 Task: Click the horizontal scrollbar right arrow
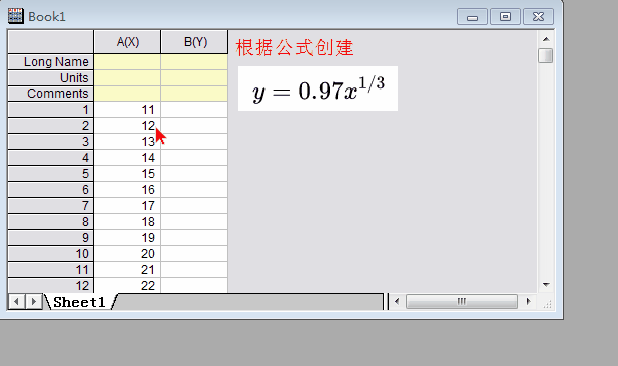(528, 302)
